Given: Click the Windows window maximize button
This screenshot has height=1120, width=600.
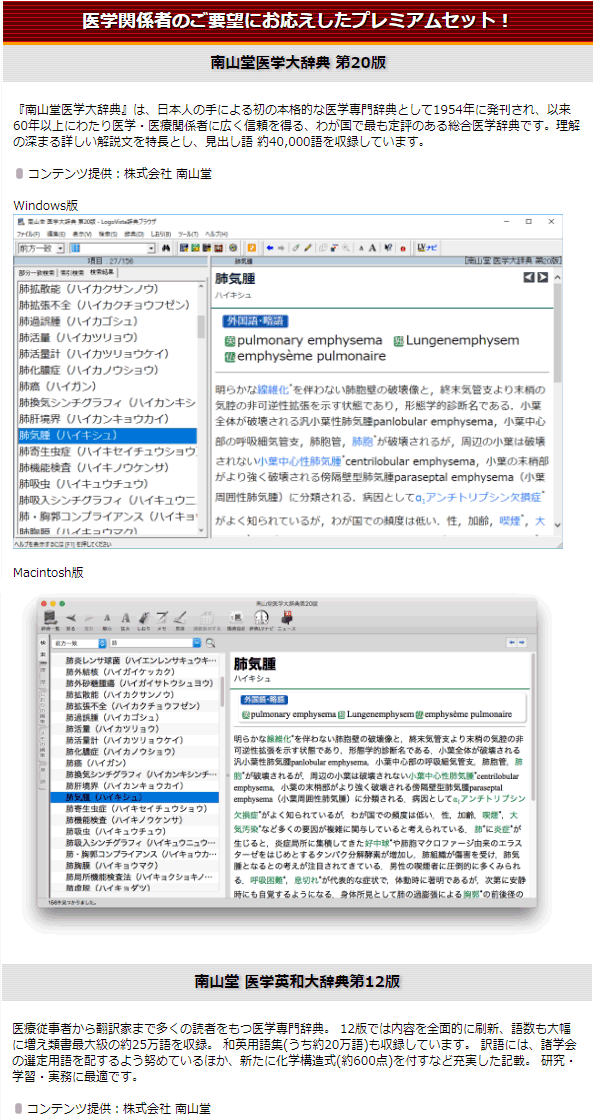Looking at the screenshot, I should pos(529,221).
